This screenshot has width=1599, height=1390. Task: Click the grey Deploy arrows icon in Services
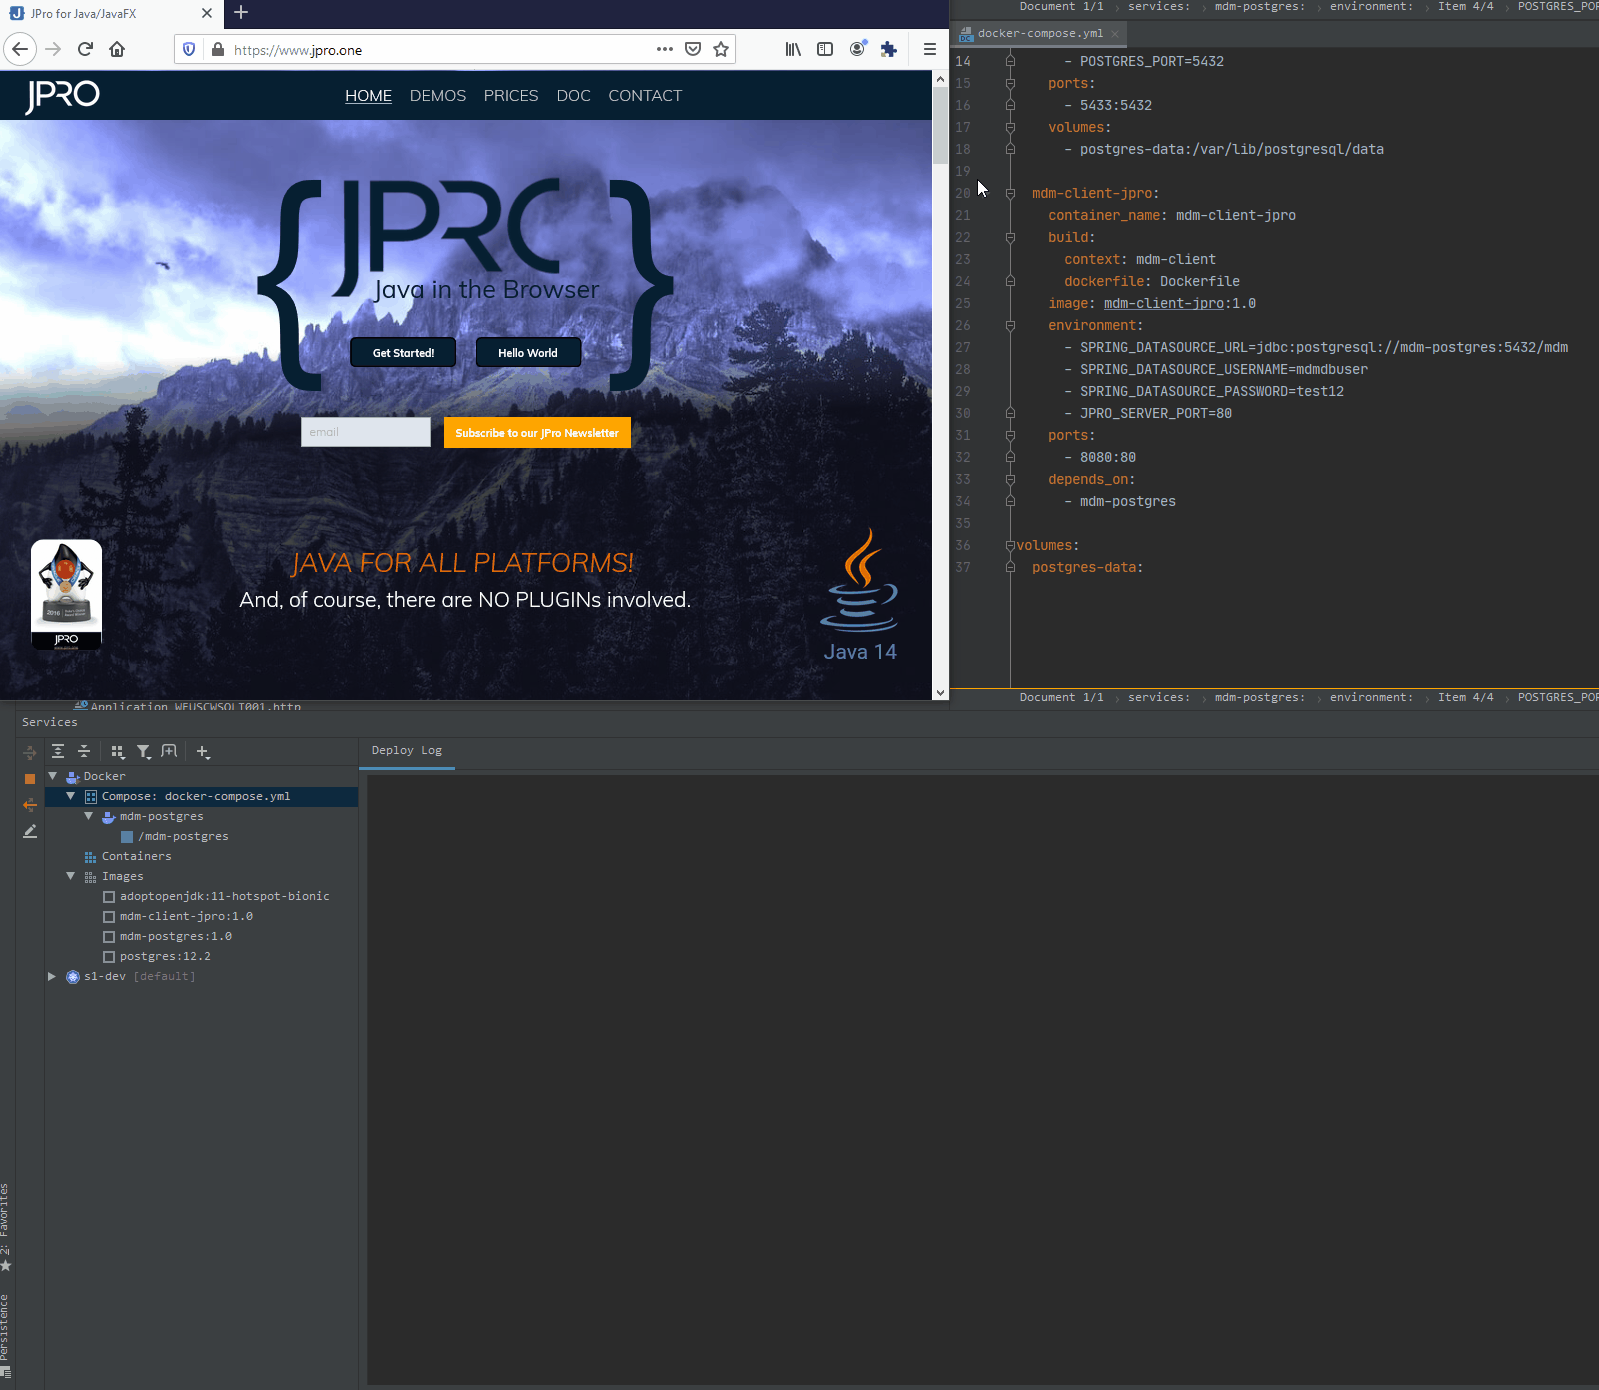tap(30, 752)
